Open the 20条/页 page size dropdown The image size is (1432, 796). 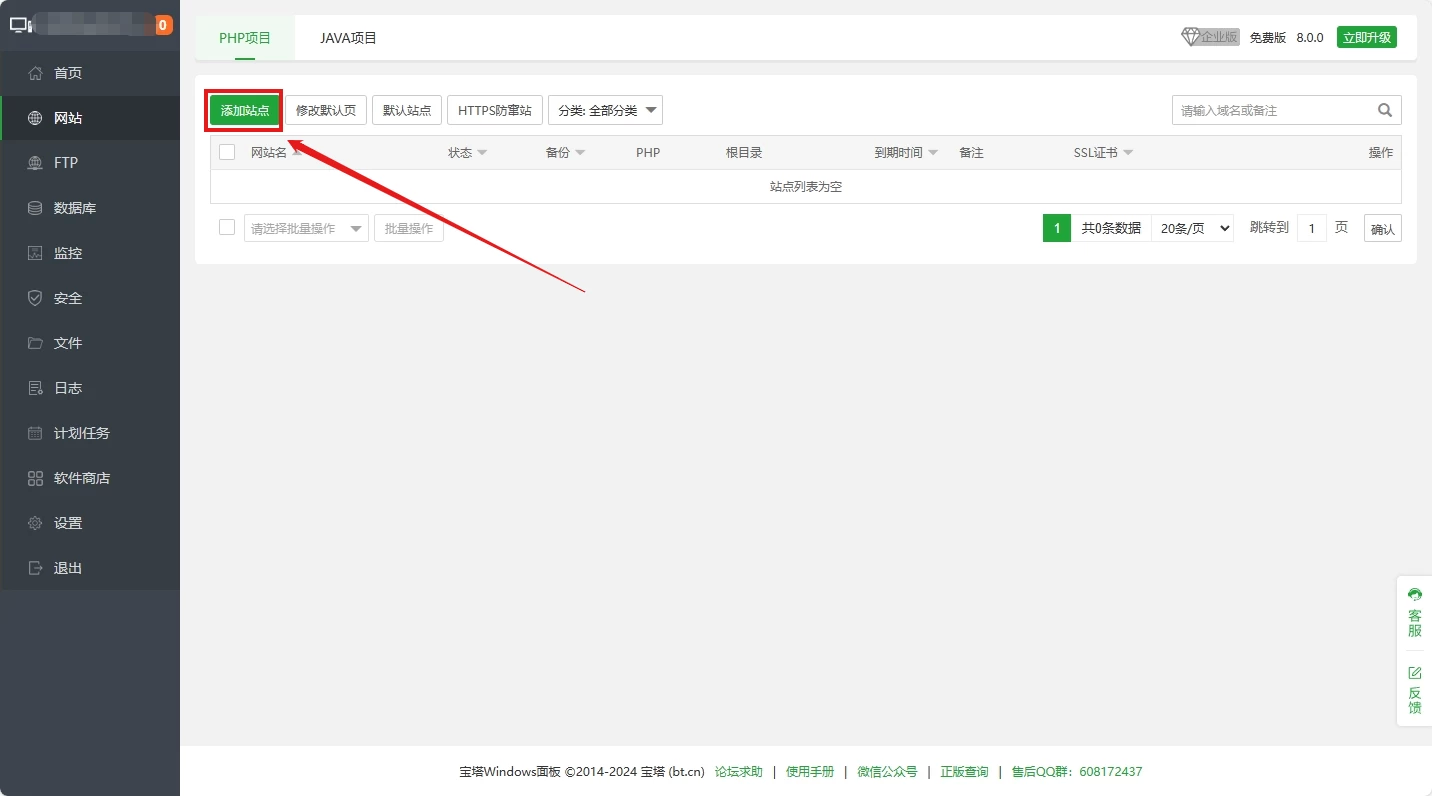[x=1192, y=228]
